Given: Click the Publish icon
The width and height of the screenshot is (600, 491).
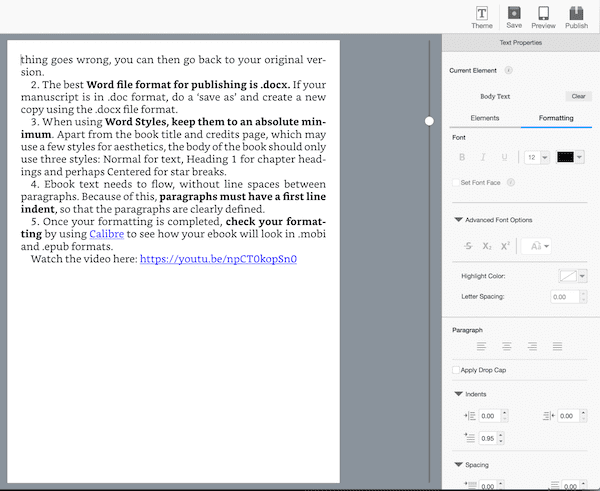Looking at the screenshot, I should point(576,18).
